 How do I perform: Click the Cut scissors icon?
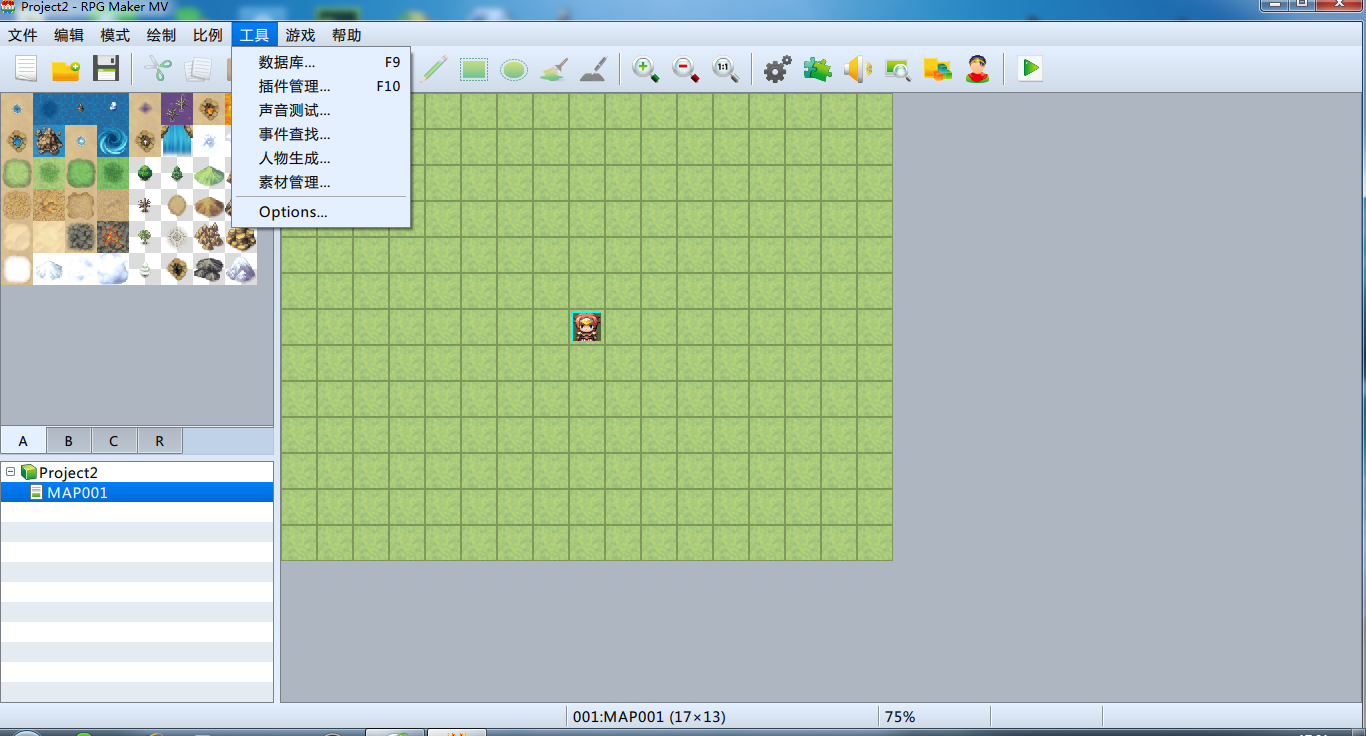pyautogui.click(x=158, y=69)
